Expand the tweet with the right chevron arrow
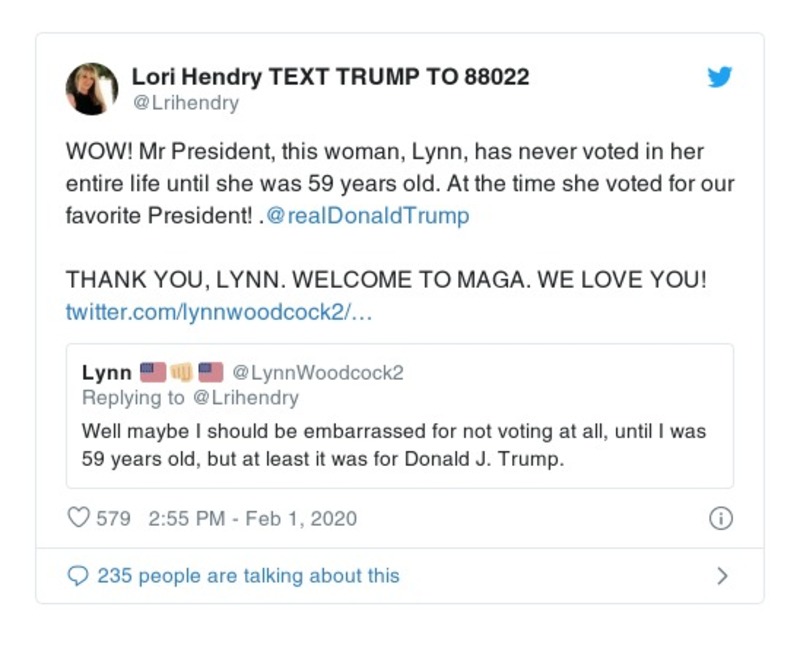The height and width of the screenshot is (654, 800). pos(723,575)
